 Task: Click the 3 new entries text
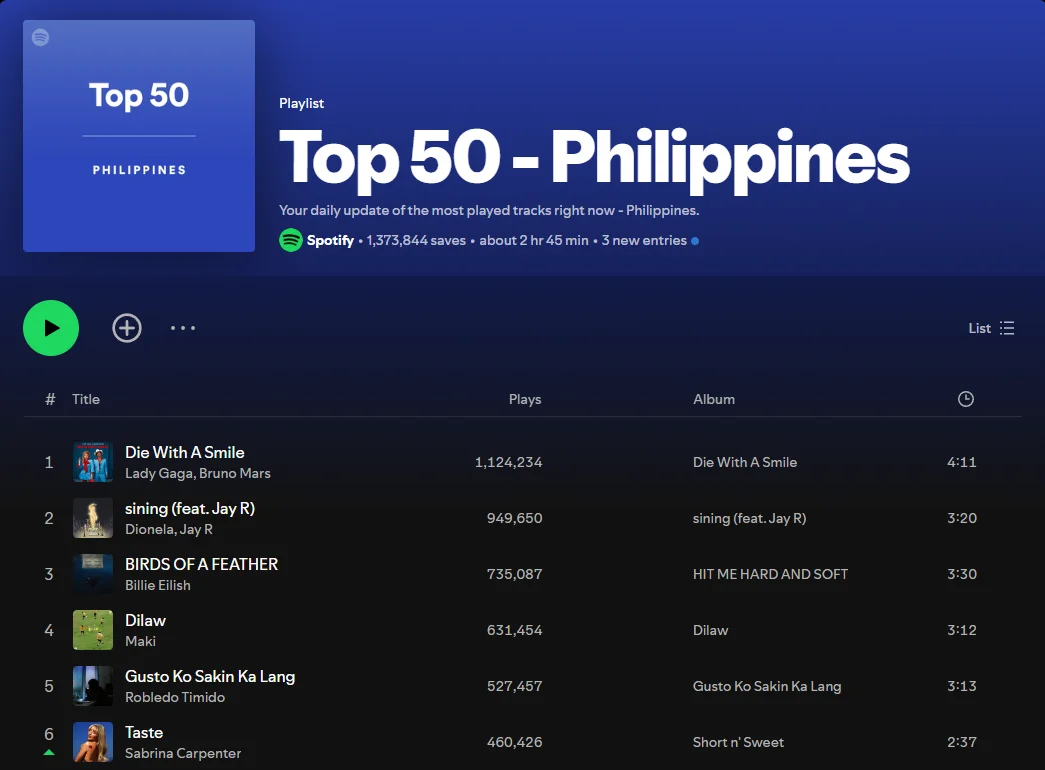click(644, 241)
